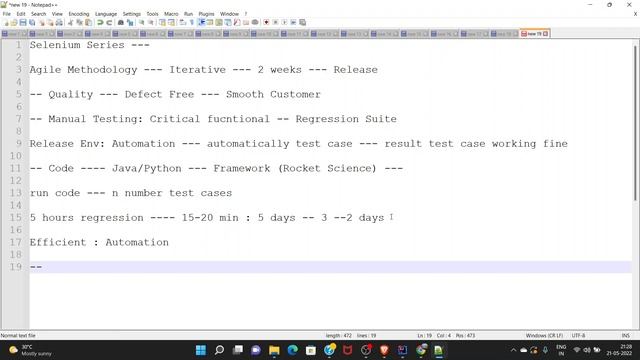This screenshot has width=640, height=360.
Task: Cut selection using the scissors toolbar icon
Action: tap(70, 22)
